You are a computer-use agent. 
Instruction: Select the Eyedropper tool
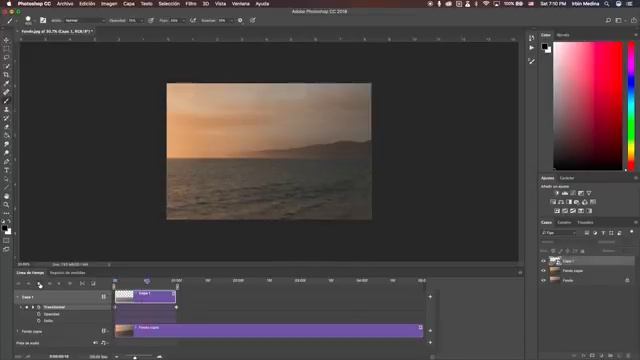point(6,83)
